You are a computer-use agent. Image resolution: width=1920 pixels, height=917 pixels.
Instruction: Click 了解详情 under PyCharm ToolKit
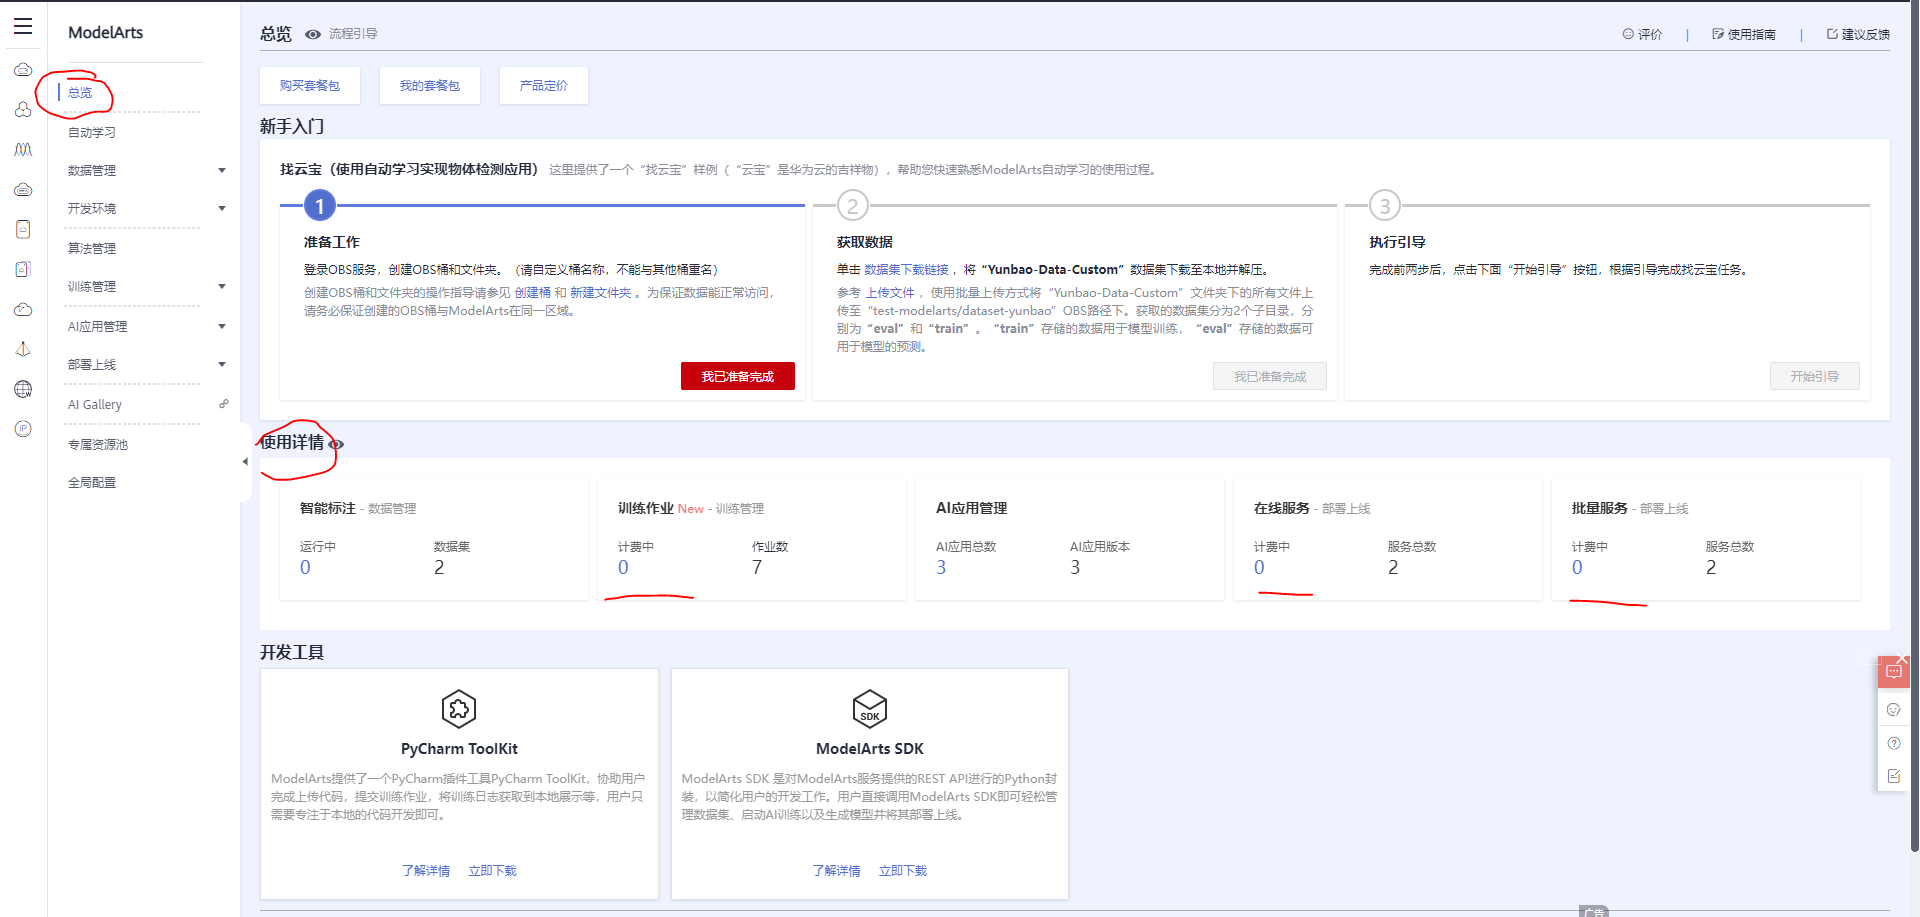pos(426,871)
